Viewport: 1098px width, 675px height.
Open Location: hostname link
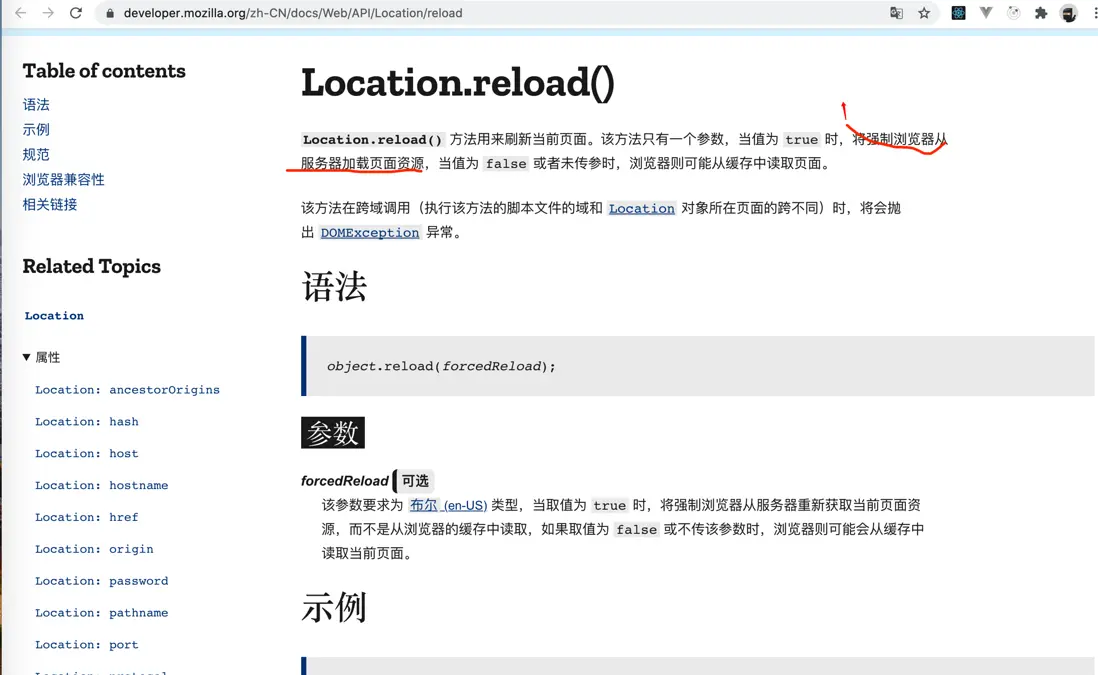pos(102,485)
